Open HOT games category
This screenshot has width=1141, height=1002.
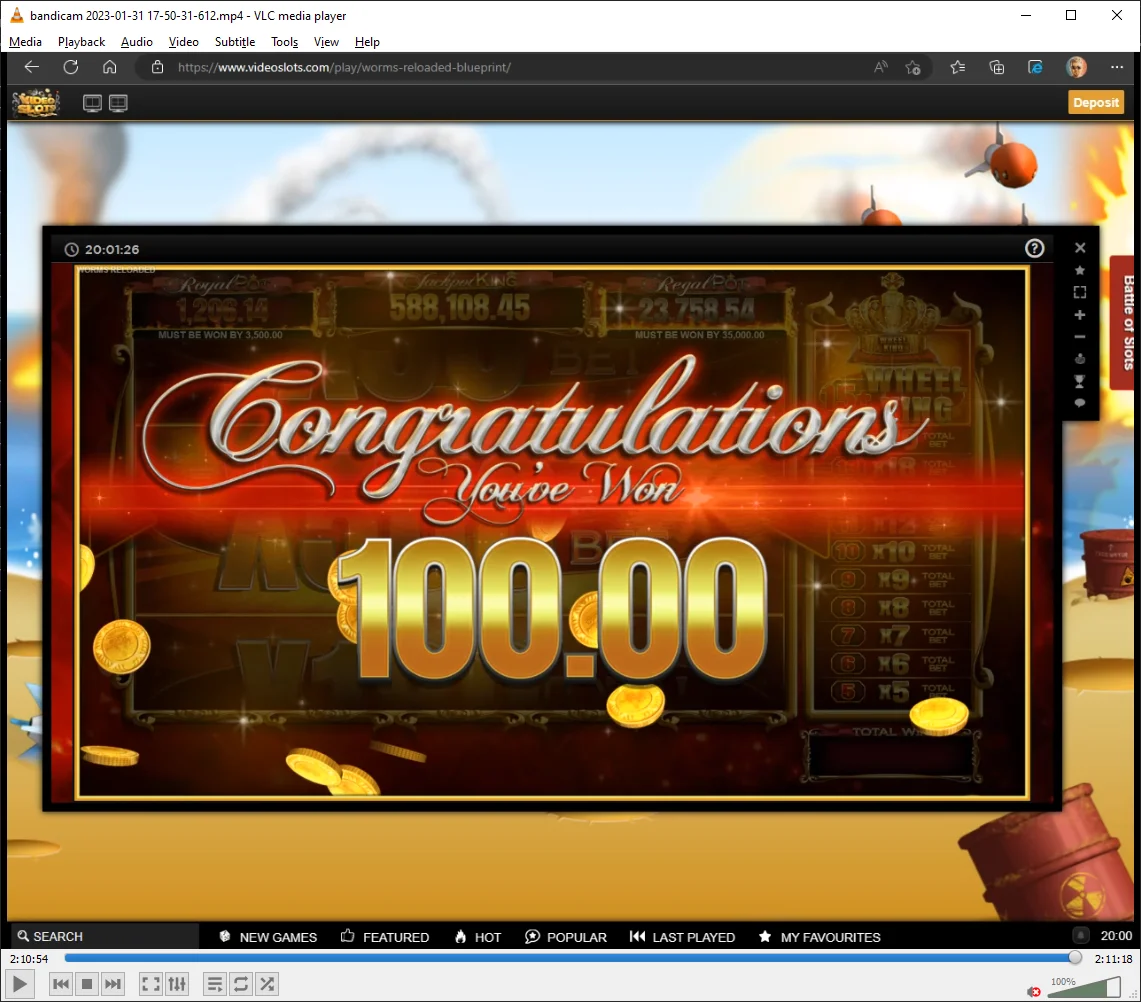pos(477,937)
